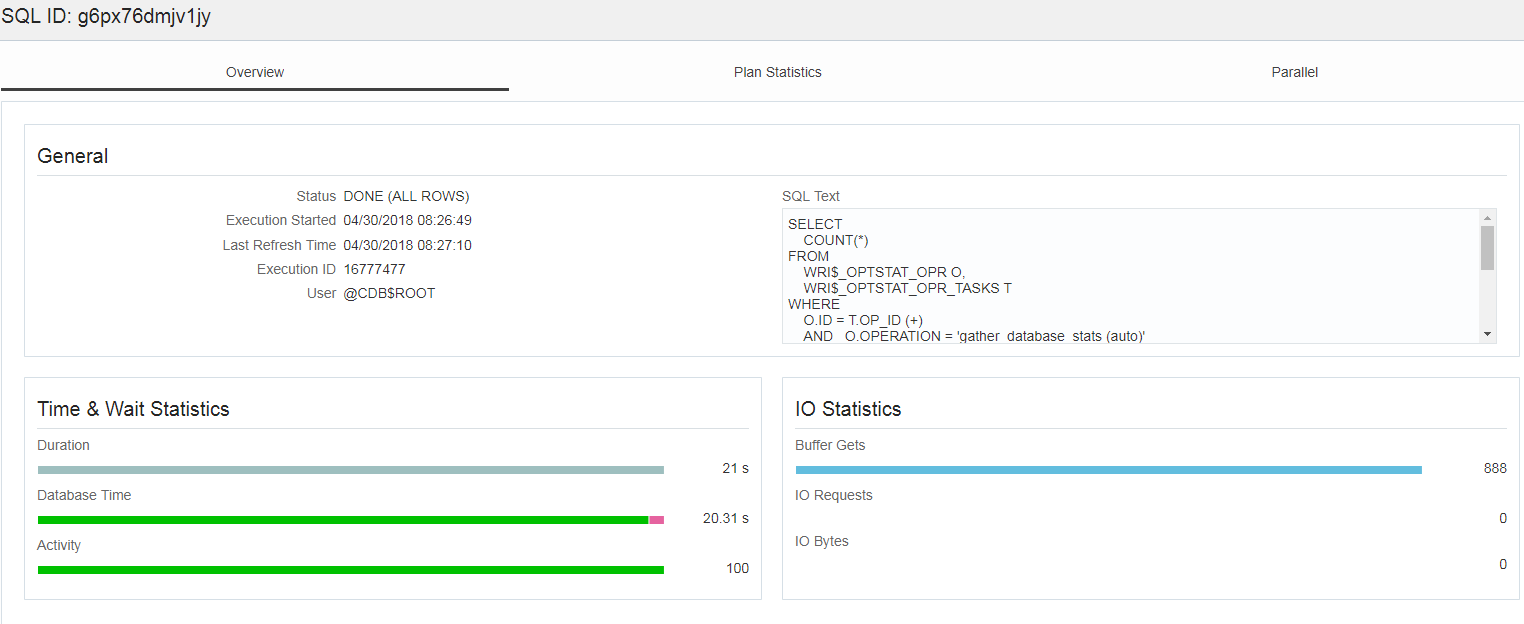
Task: Click Execution ID value 16777477
Action: point(374,269)
